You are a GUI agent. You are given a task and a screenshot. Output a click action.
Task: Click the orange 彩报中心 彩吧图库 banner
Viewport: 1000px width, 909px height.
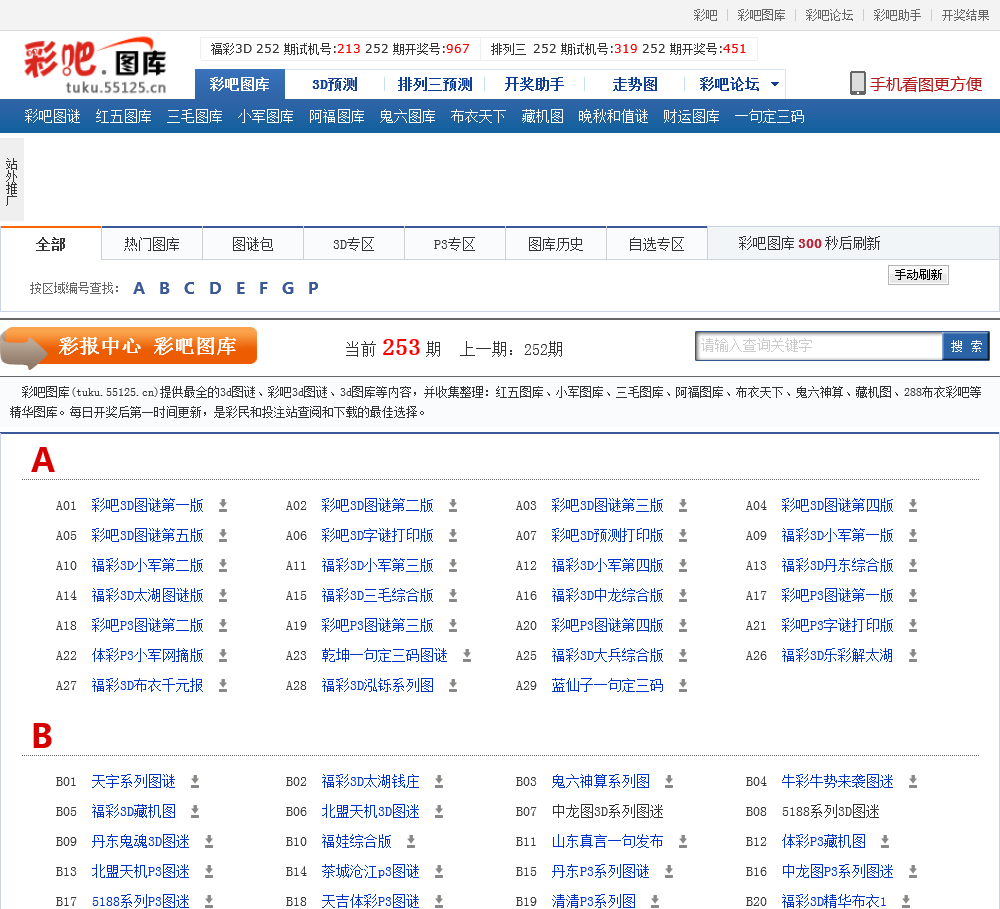pyautogui.click(x=129, y=348)
